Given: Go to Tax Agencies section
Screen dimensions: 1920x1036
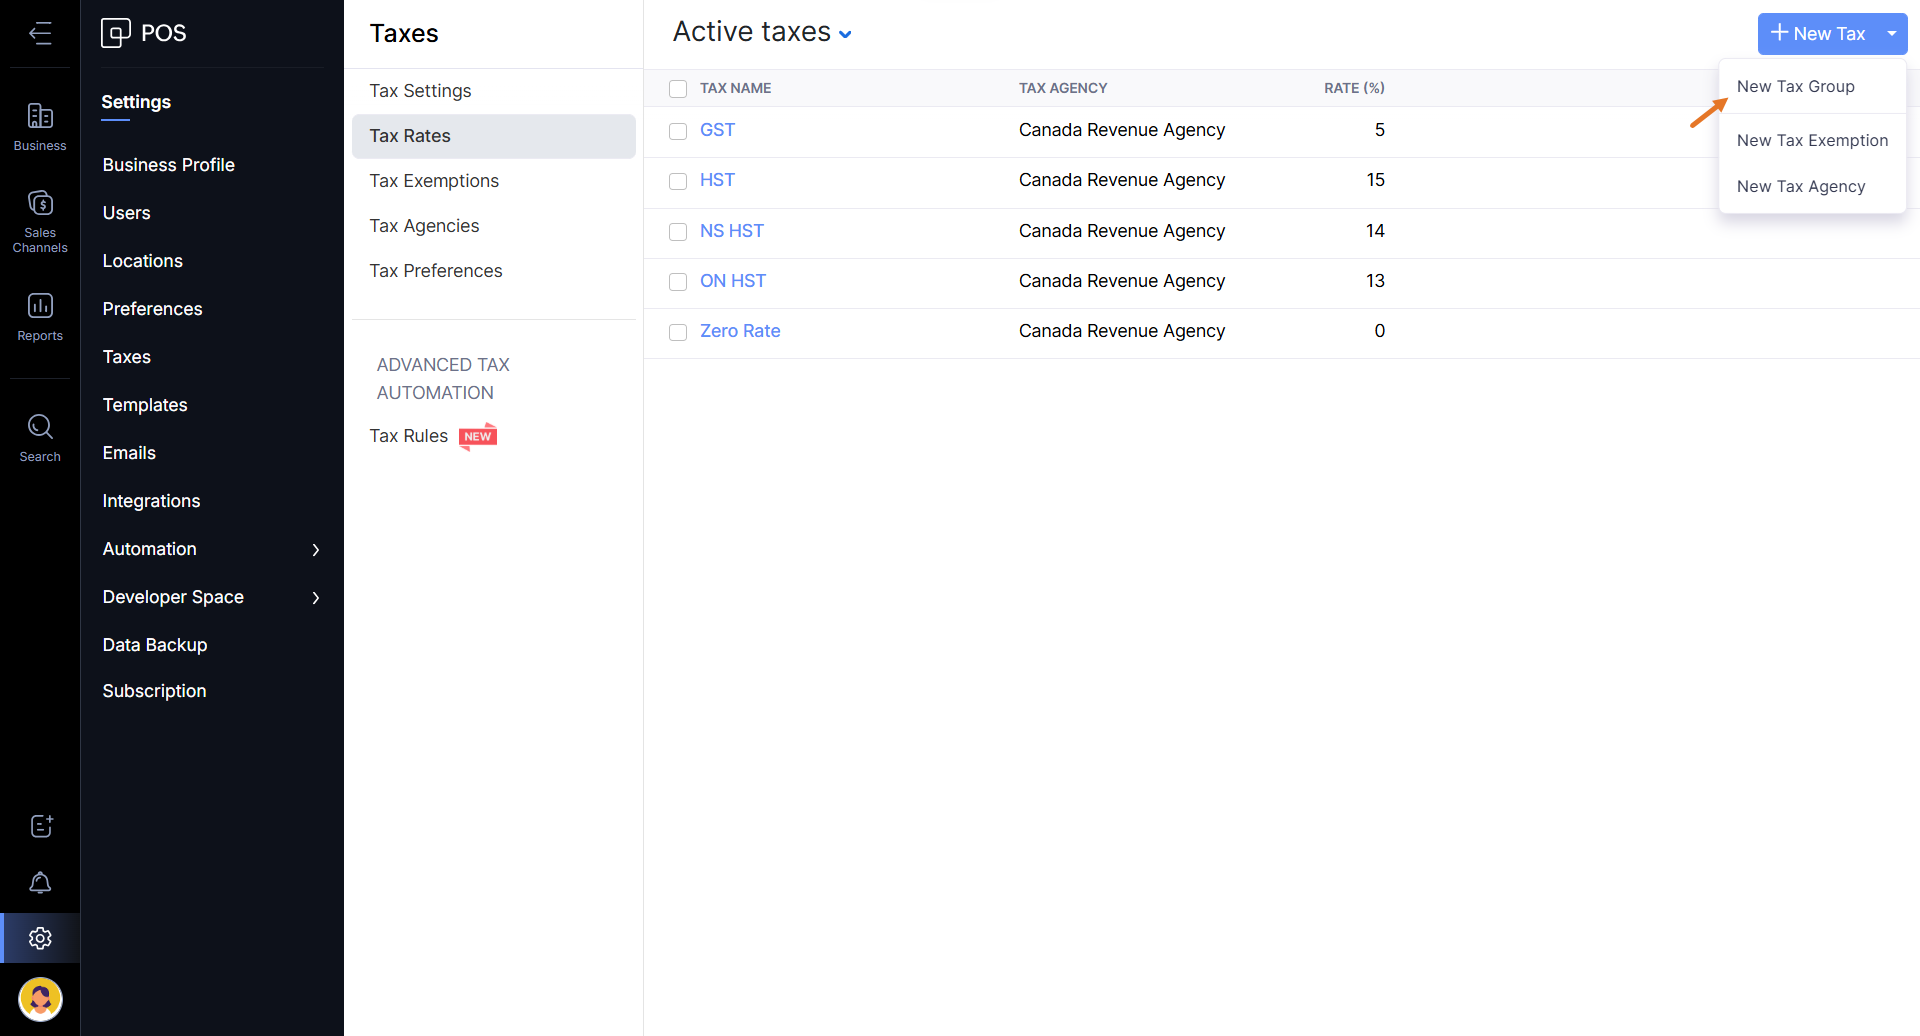Looking at the screenshot, I should 424,226.
